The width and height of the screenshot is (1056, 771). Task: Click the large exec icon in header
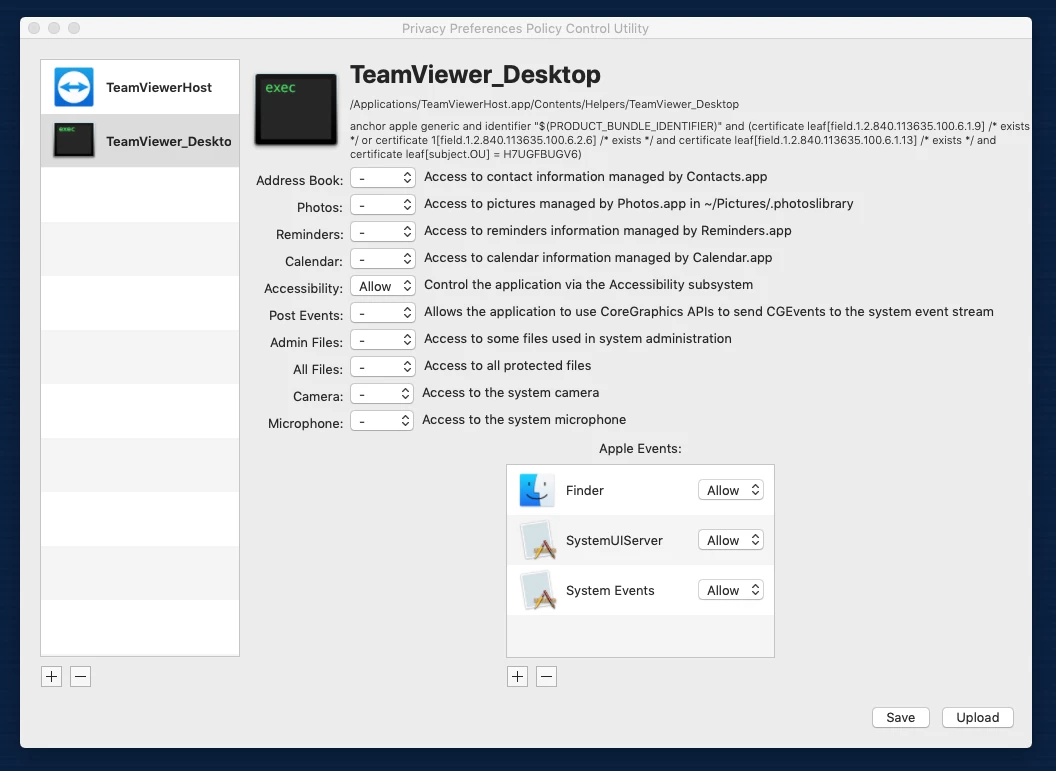click(296, 110)
